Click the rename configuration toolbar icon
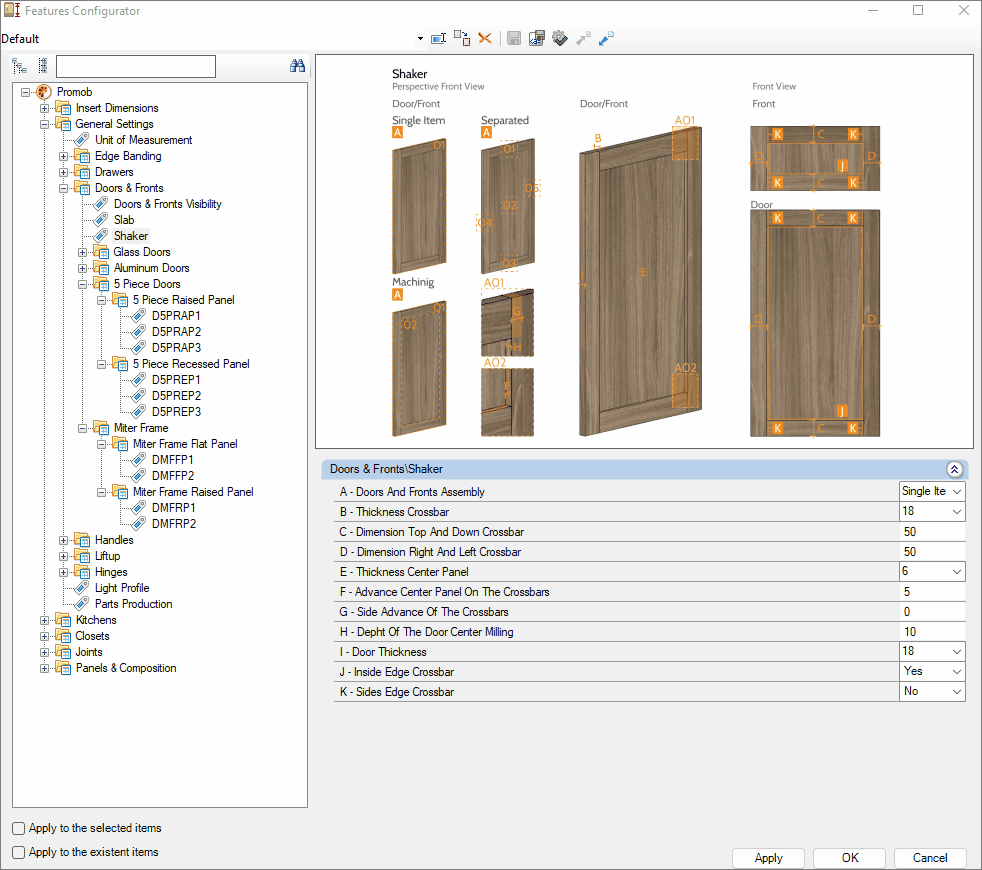 (x=438, y=39)
